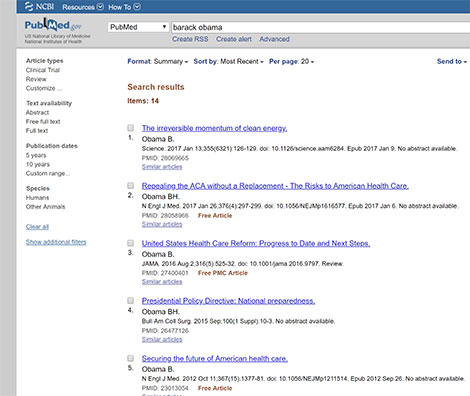
Task: Click the Search results heading
Action: coord(156,87)
